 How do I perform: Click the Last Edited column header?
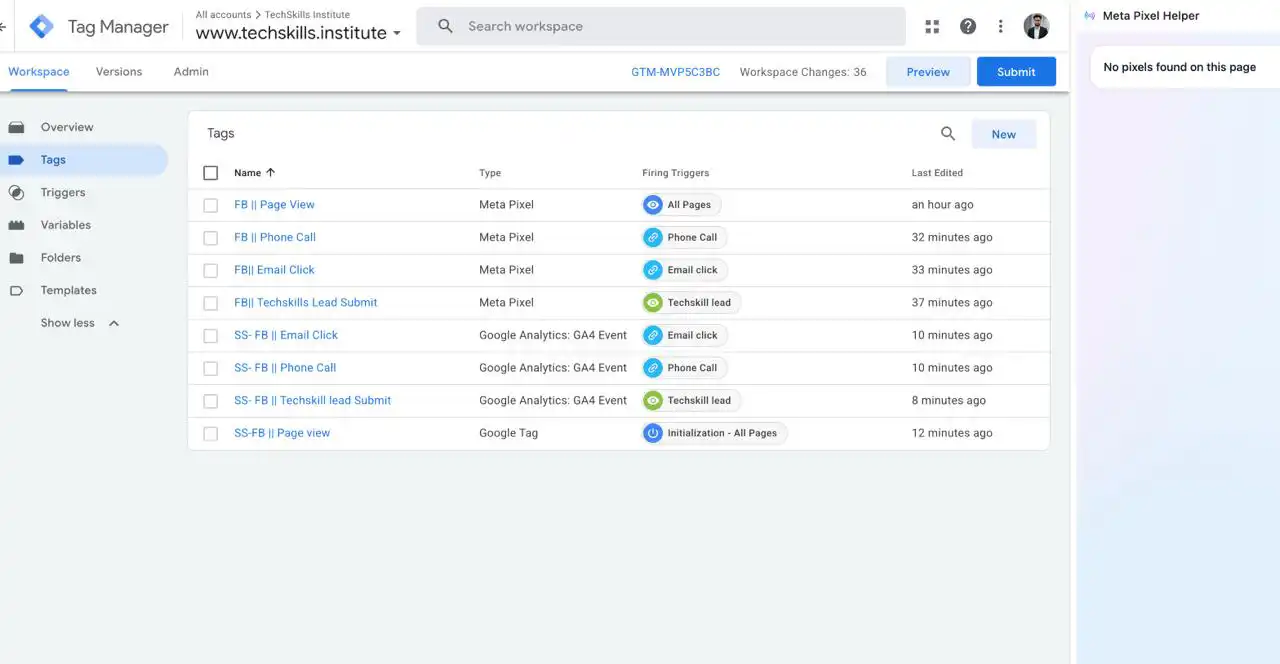(937, 173)
